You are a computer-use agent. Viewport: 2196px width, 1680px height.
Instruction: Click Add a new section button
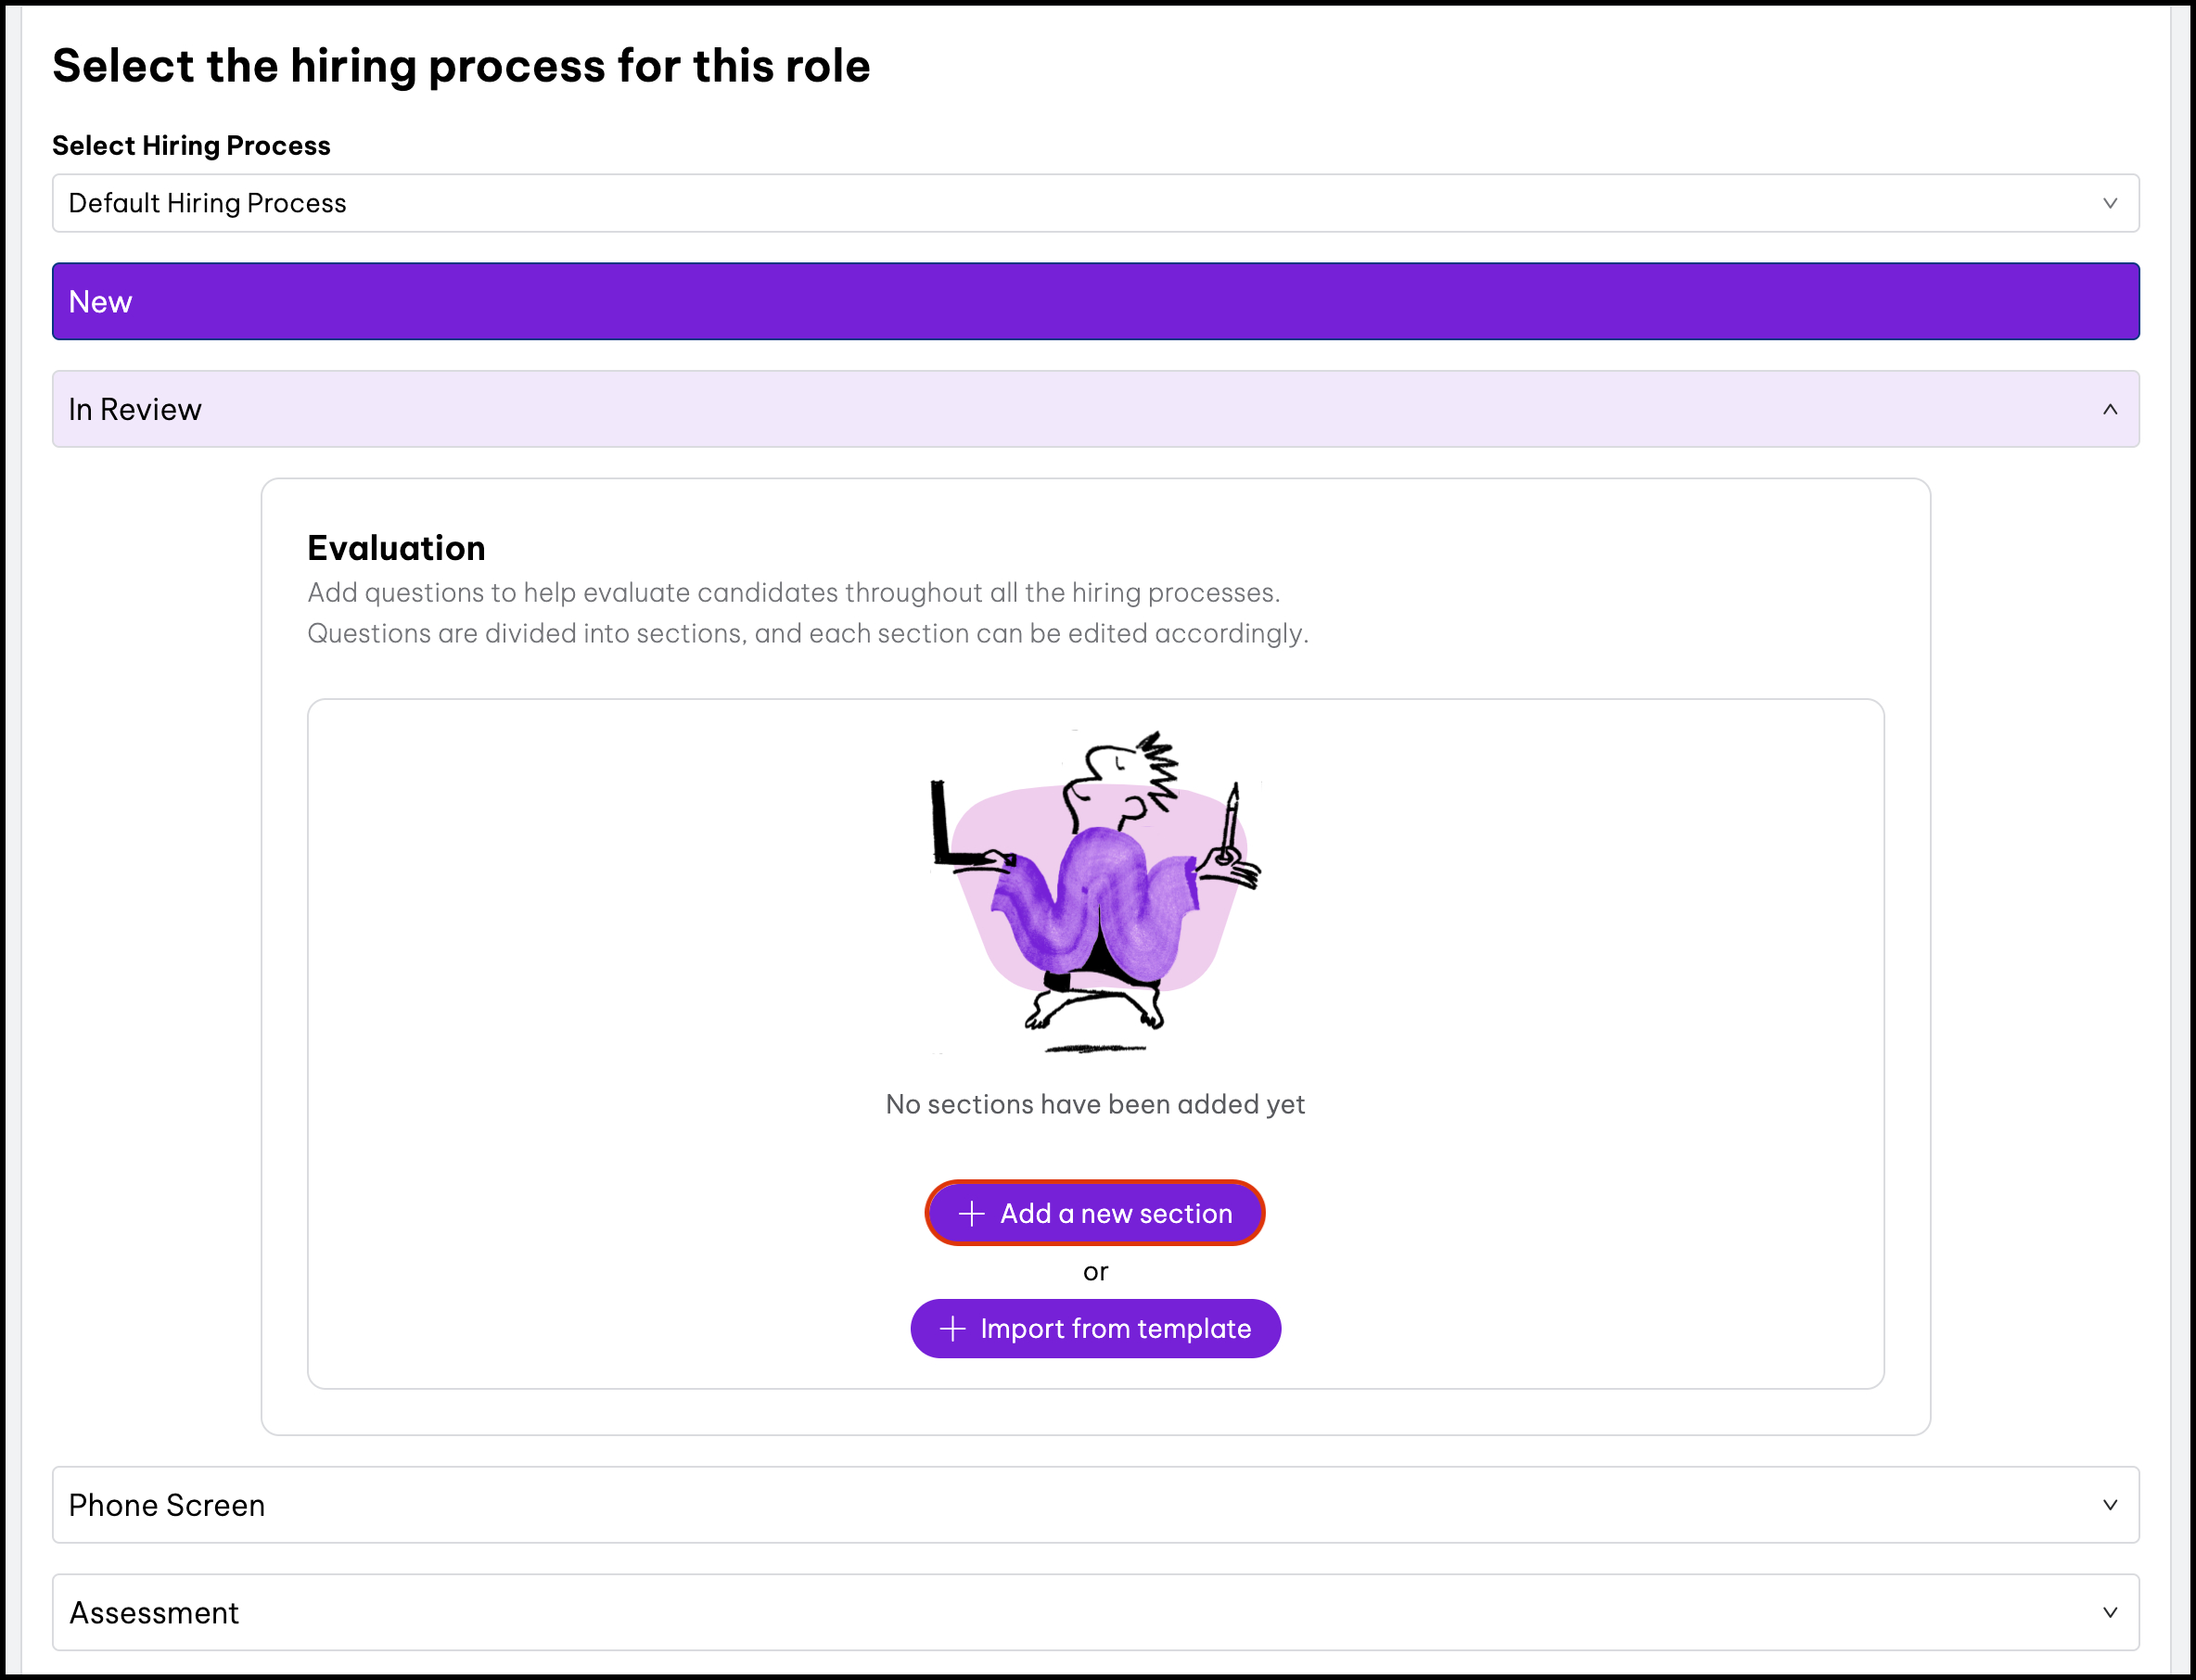point(1095,1213)
